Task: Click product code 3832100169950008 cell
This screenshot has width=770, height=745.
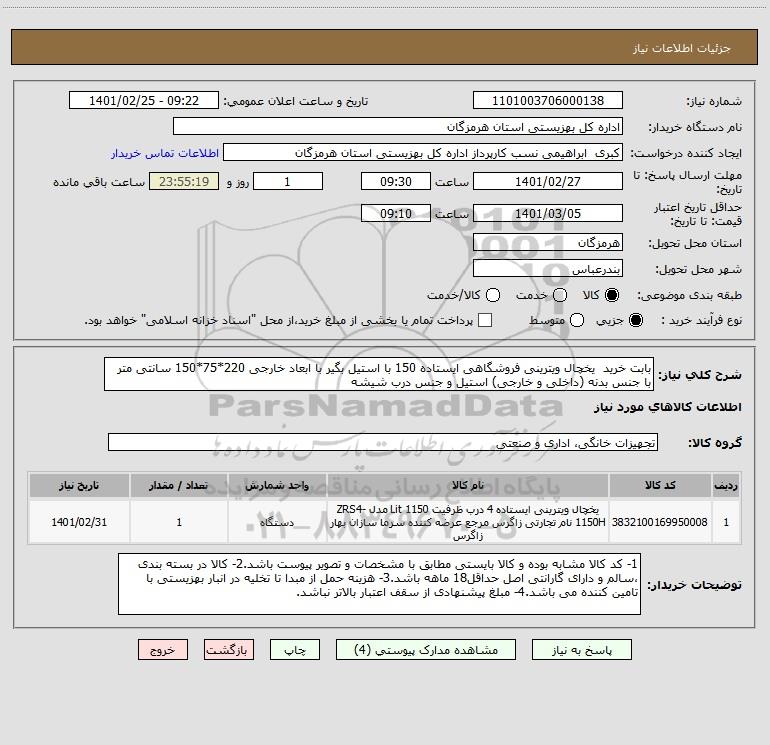Action: [x=660, y=522]
